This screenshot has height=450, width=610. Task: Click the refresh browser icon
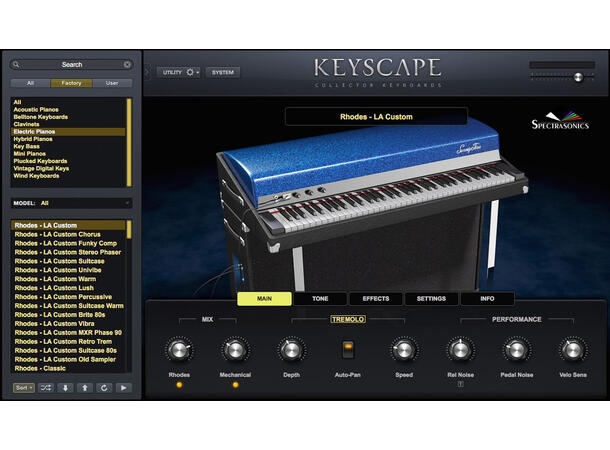(104, 388)
